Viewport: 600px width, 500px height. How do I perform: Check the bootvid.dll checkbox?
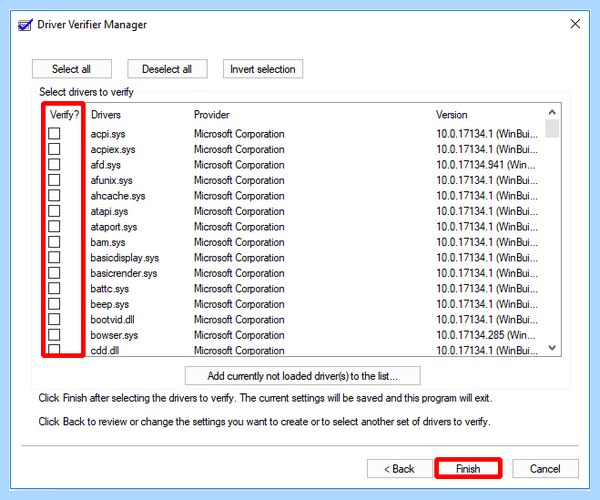pos(54,319)
